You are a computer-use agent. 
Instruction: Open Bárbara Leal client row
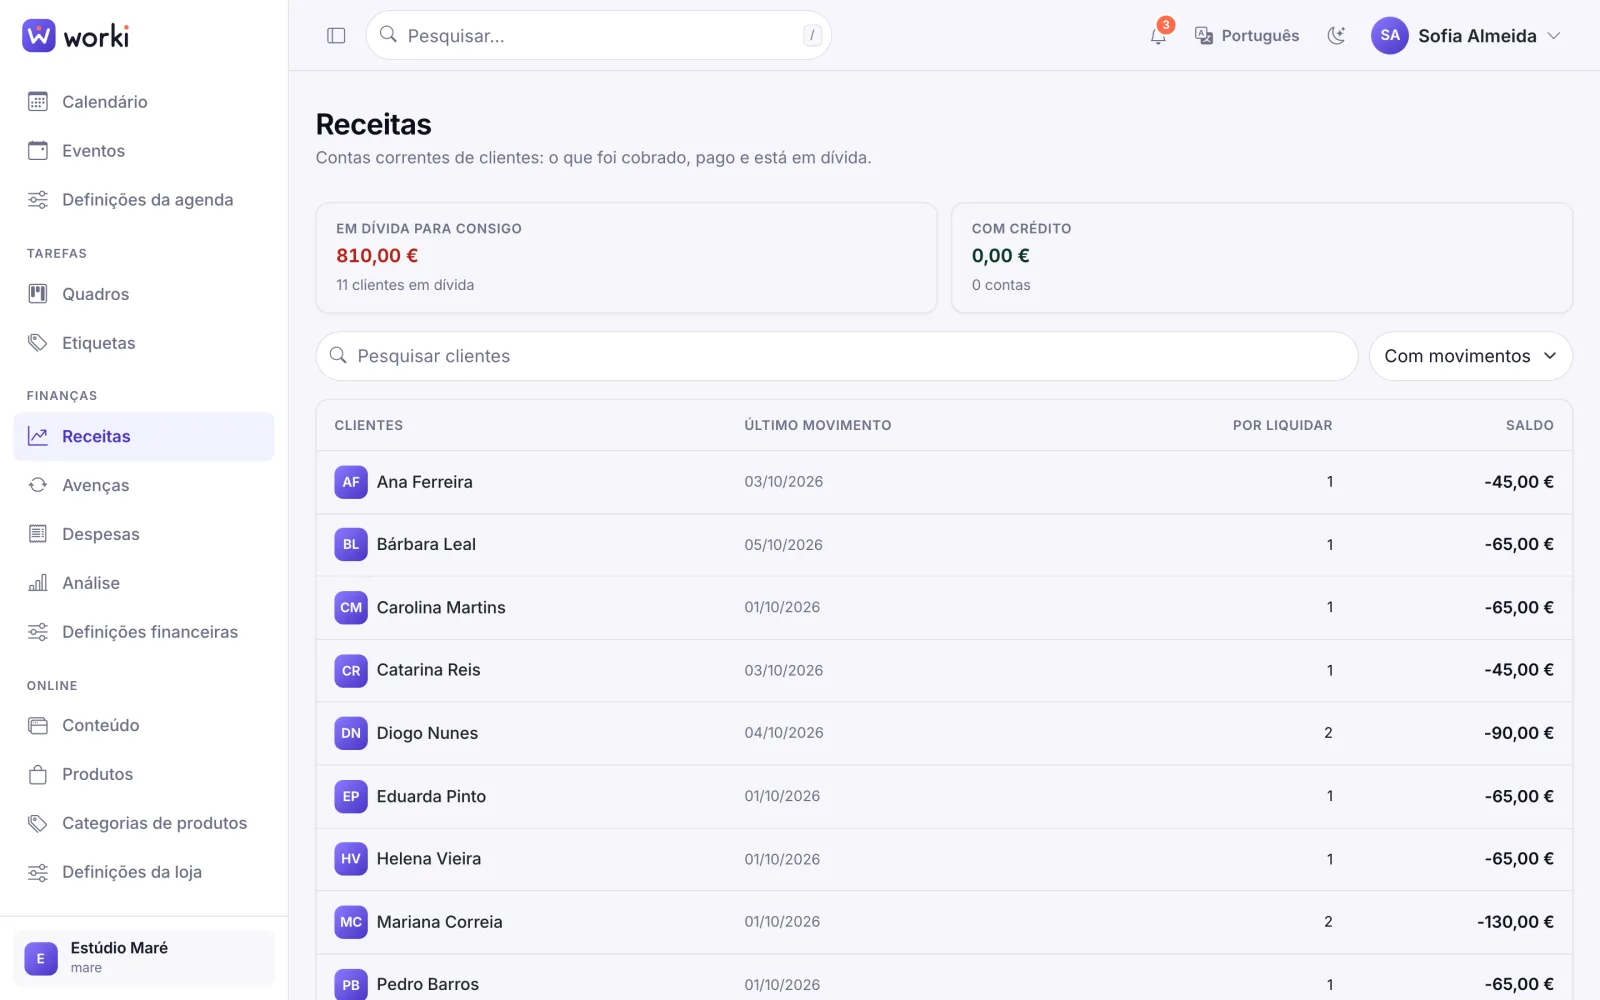coord(944,545)
